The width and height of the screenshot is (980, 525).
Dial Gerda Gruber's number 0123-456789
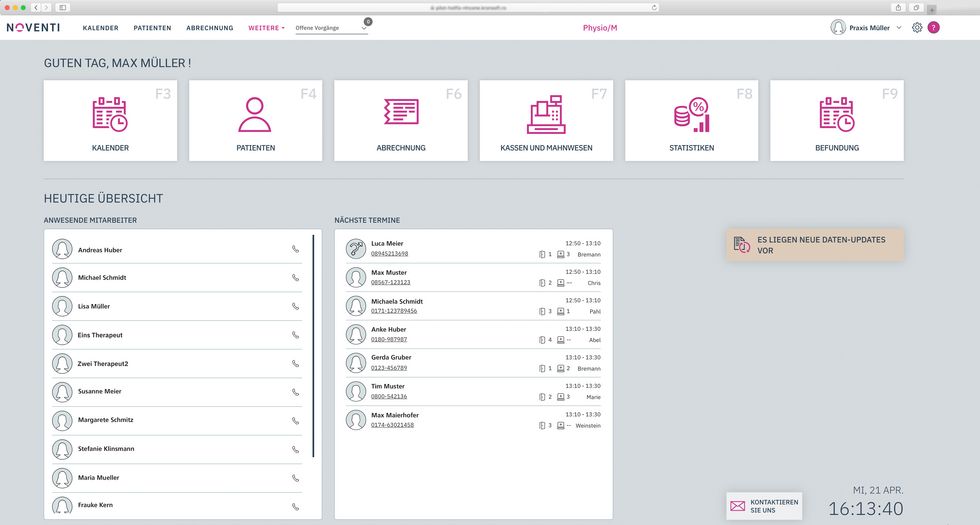(389, 368)
